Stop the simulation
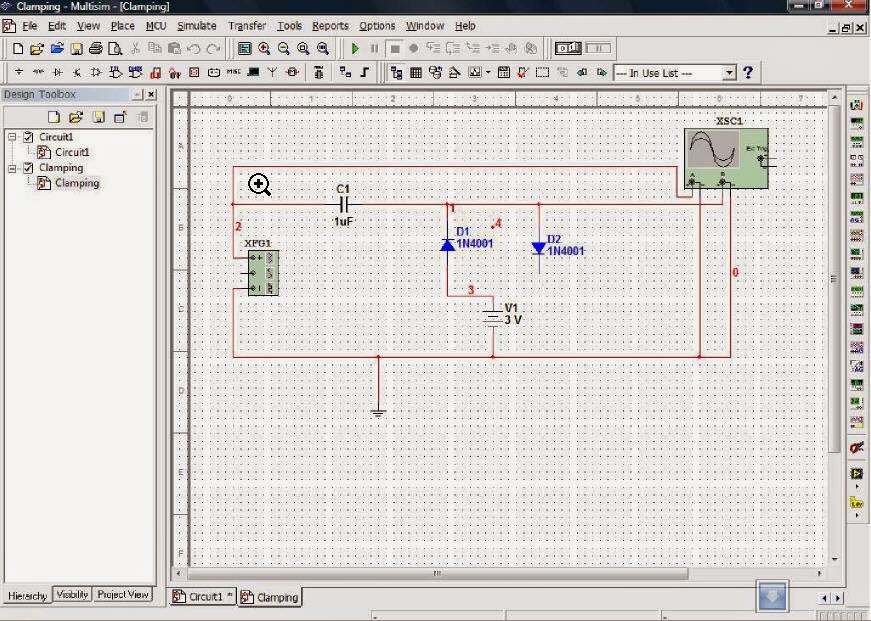 (394, 49)
